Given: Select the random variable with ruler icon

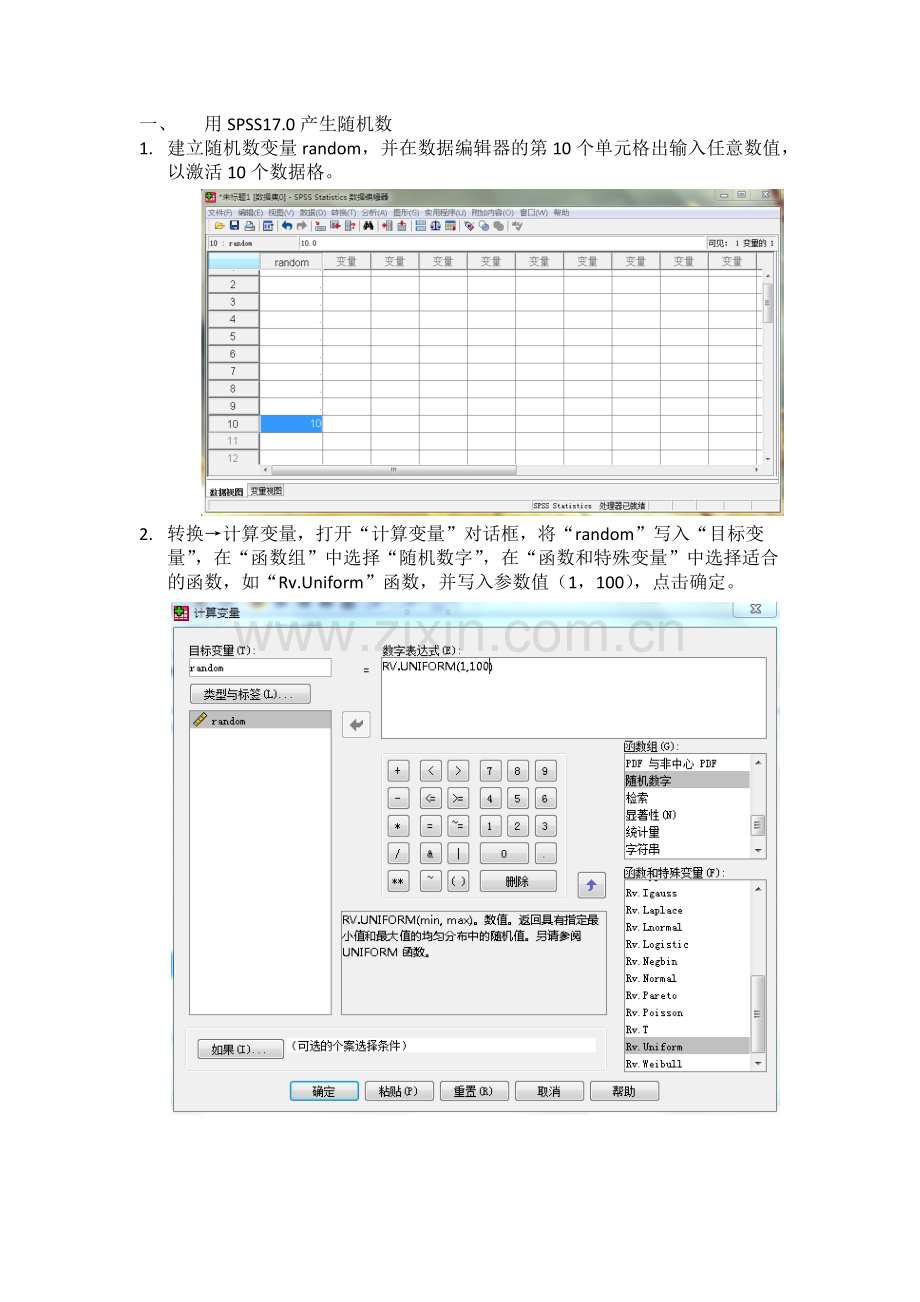Looking at the screenshot, I should pyautogui.click(x=228, y=720).
